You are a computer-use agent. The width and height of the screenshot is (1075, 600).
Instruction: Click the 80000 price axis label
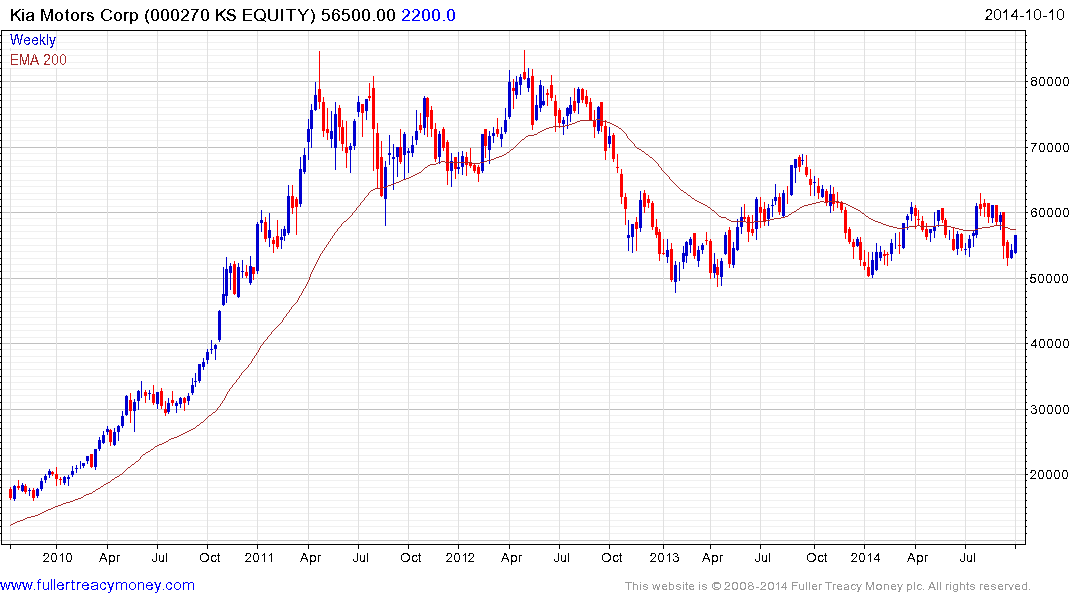pos(1050,82)
